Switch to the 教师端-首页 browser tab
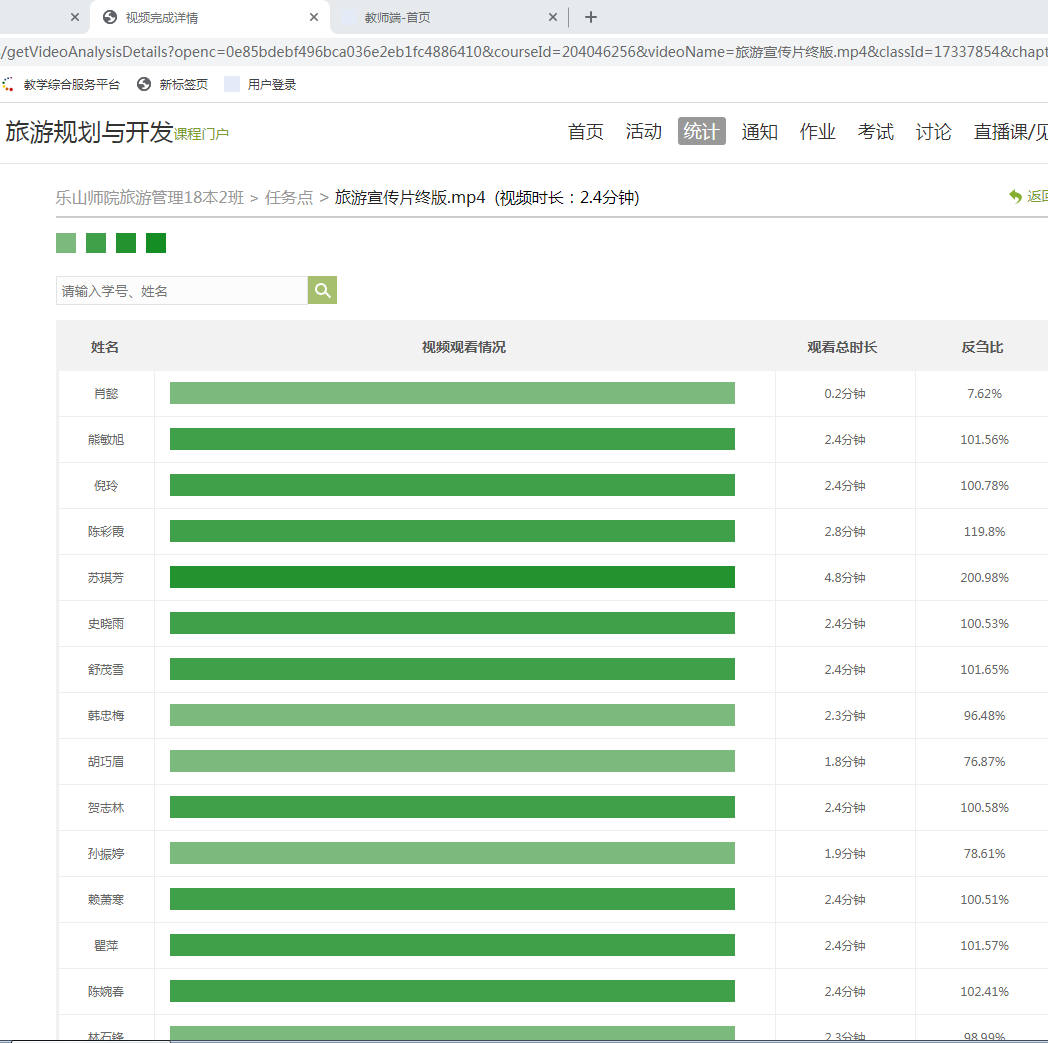1048x1043 pixels. coord(440,17)
